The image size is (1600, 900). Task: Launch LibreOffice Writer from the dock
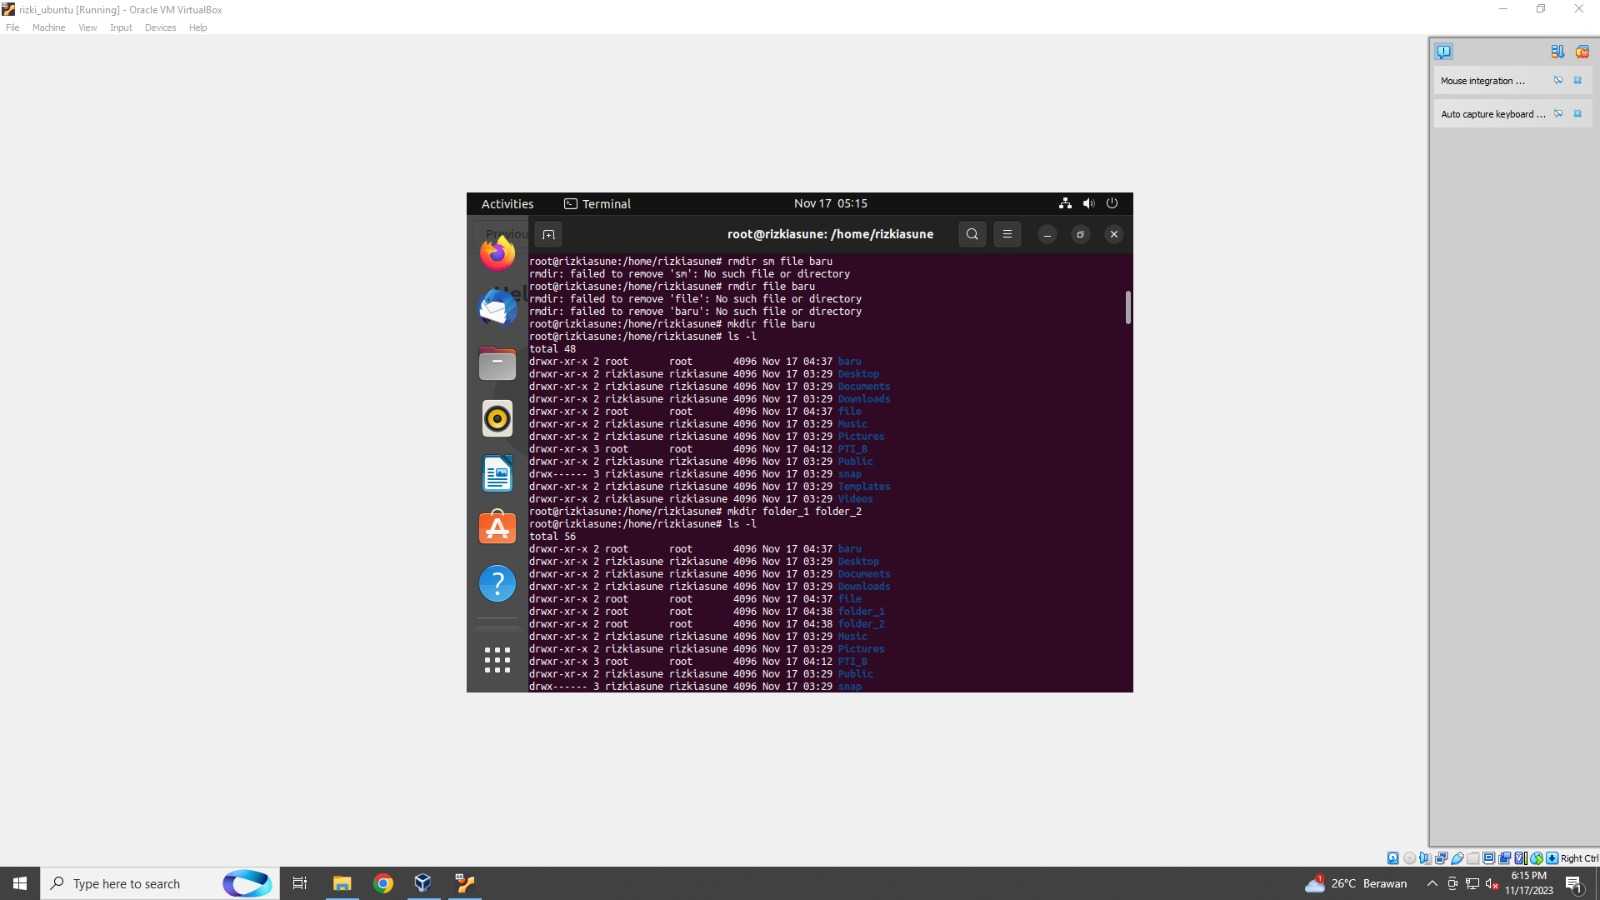click(x=497, y=474)
